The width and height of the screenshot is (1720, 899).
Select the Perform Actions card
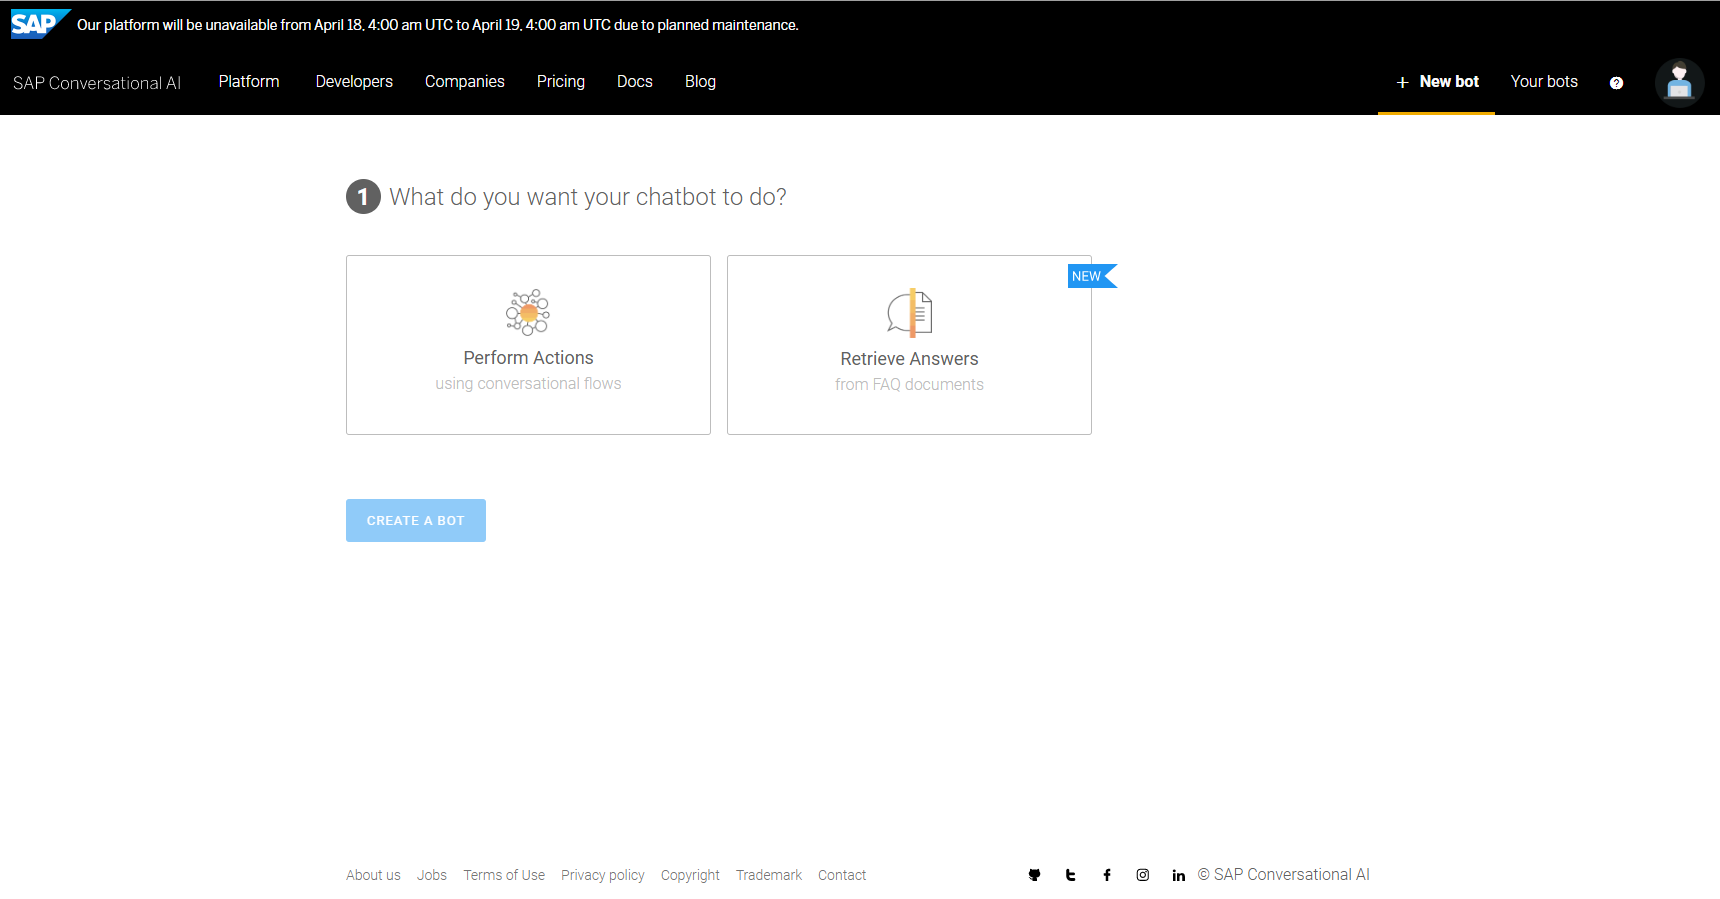pyautogui.click(x=528, y=345)
